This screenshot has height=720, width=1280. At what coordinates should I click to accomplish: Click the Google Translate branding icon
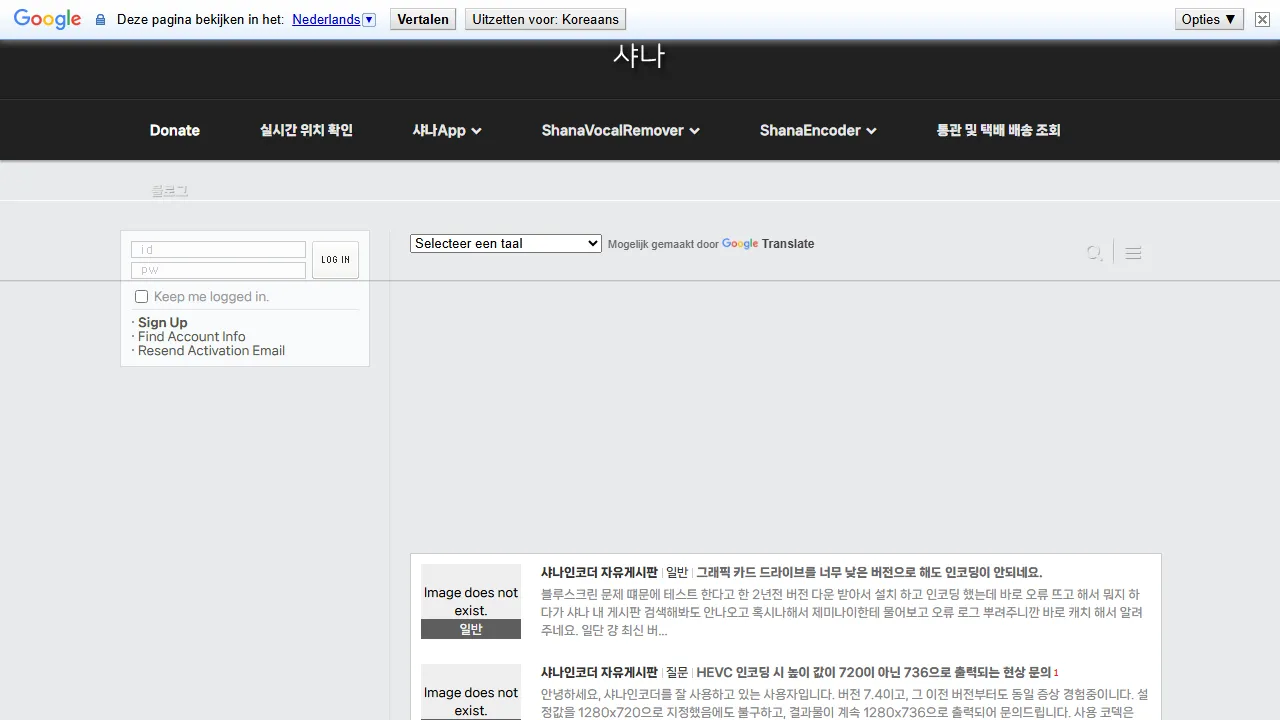click(x=740, y=244)
